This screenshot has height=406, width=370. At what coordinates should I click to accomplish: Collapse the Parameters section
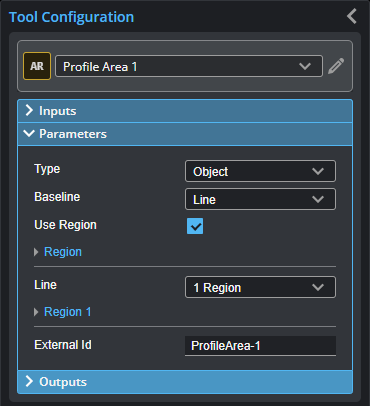point(185,134)
